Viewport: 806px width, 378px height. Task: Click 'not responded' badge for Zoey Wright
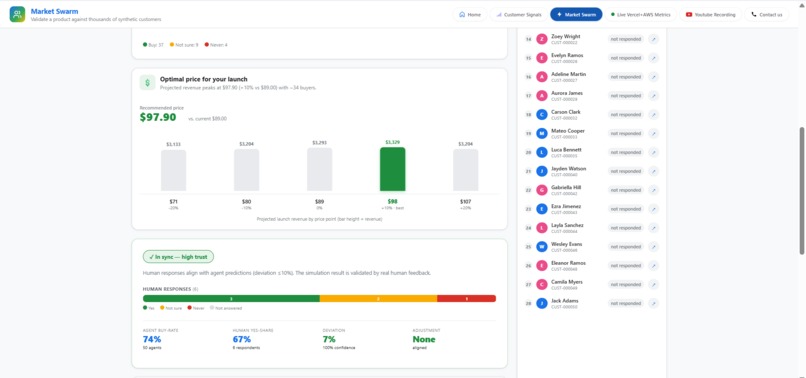(626, 39)
